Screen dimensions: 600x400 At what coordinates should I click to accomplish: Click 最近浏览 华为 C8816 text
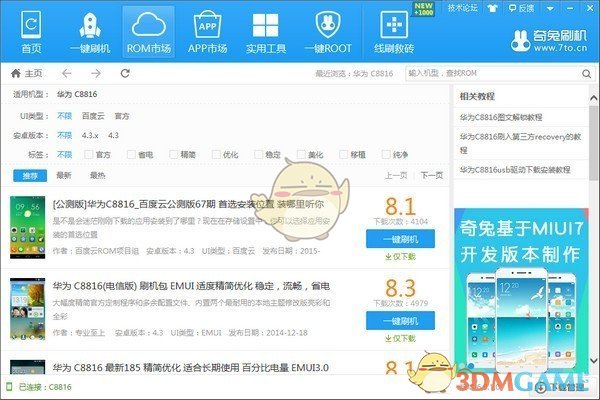tap(354, 73)
